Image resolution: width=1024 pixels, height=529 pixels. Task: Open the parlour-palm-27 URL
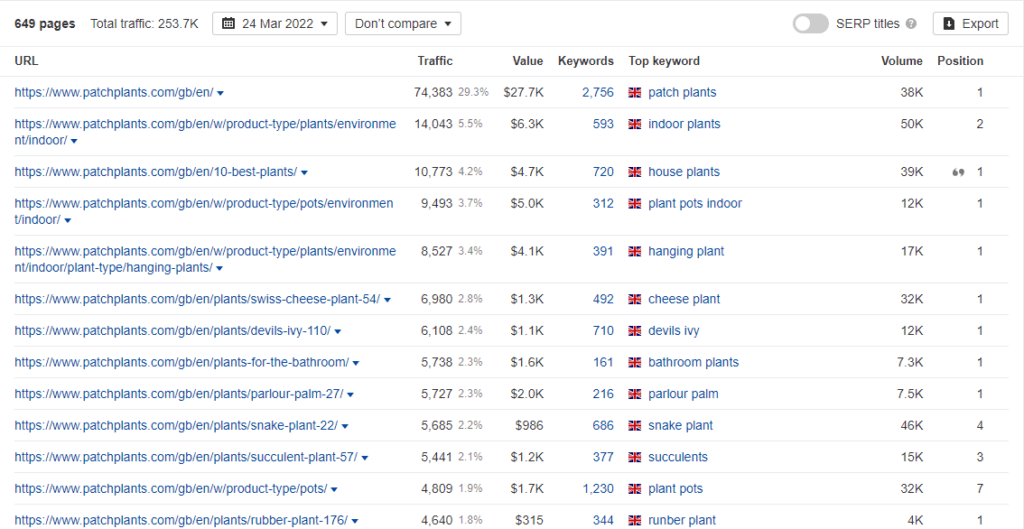tap(179, 394)
